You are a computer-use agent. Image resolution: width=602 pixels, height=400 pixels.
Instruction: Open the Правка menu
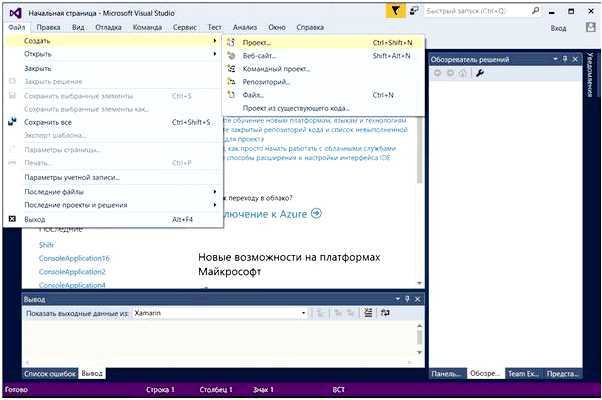click(x=48, y=27)
